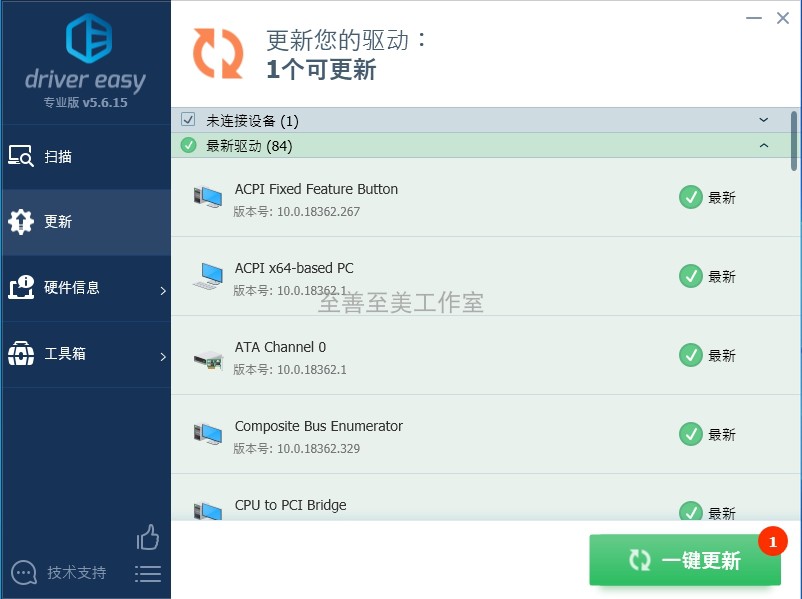Collapse the 最新驱动 (84) section
The width and height of the screenshot is (802, 599).
764,146
